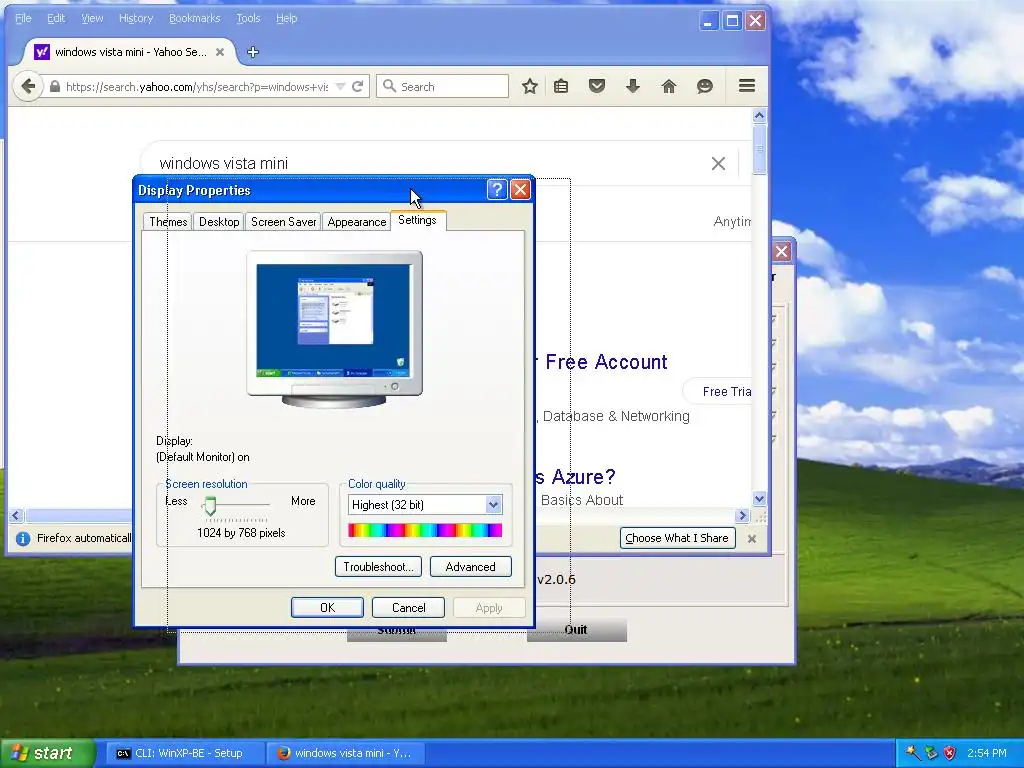Open Firefox Help menu
1024x768 pixels.
coord(287,18)
